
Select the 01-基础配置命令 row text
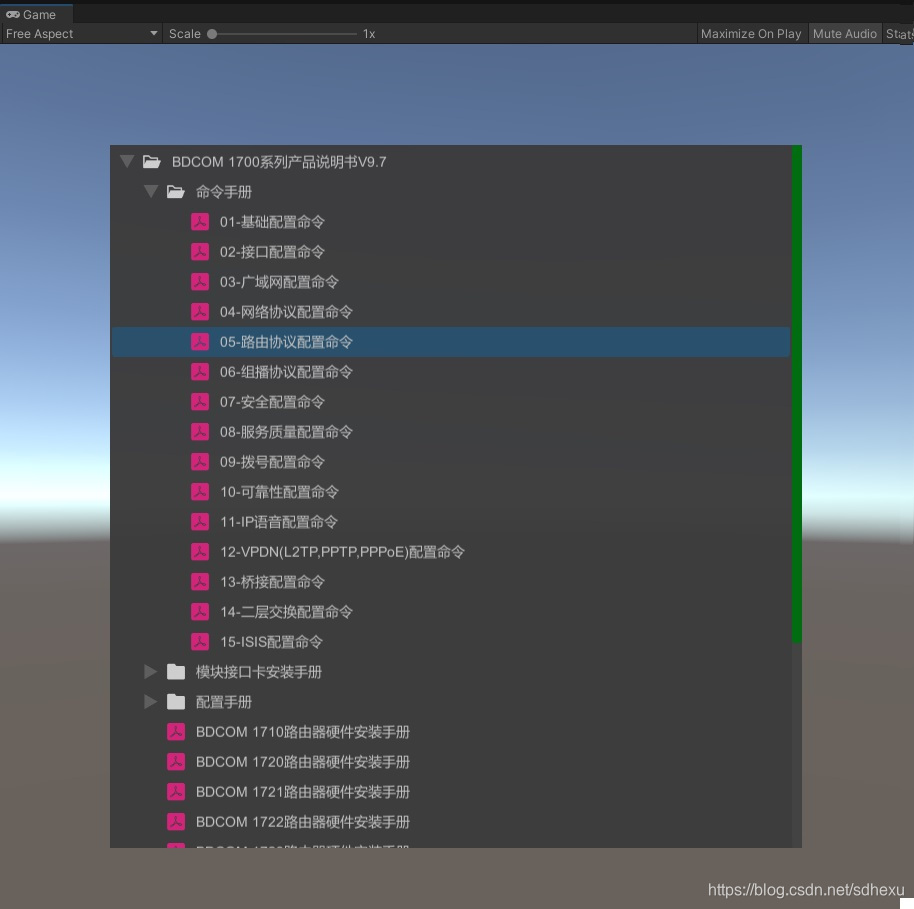(272, 222)
